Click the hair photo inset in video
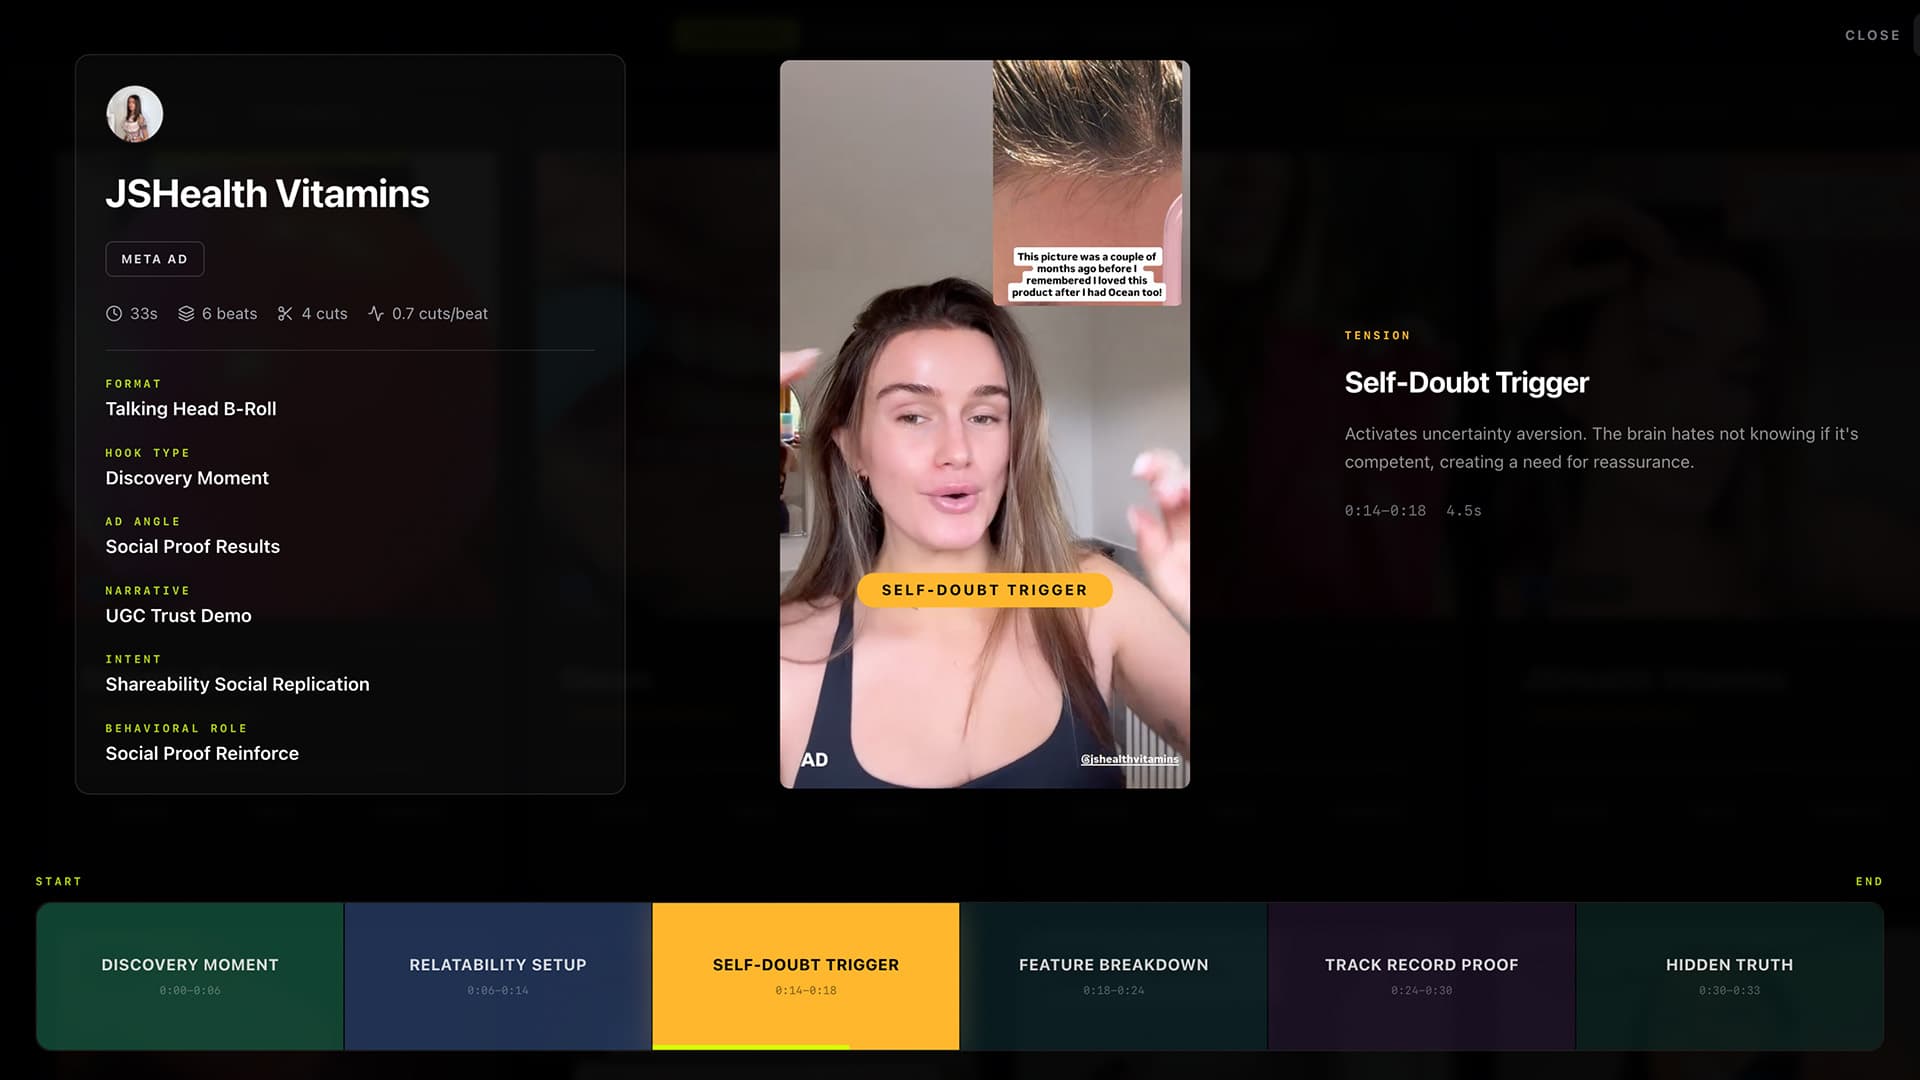 (x=1087, y=182)
